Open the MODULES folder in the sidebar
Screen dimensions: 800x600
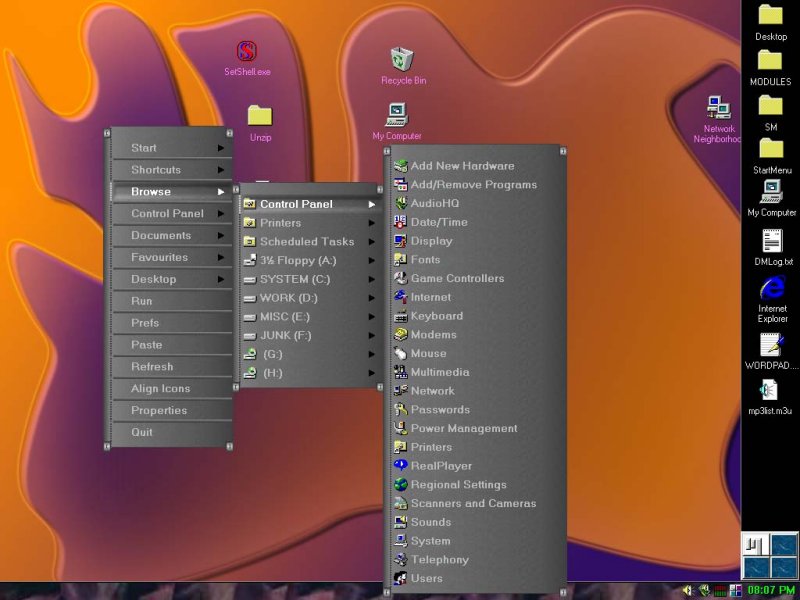pos(770,60)
